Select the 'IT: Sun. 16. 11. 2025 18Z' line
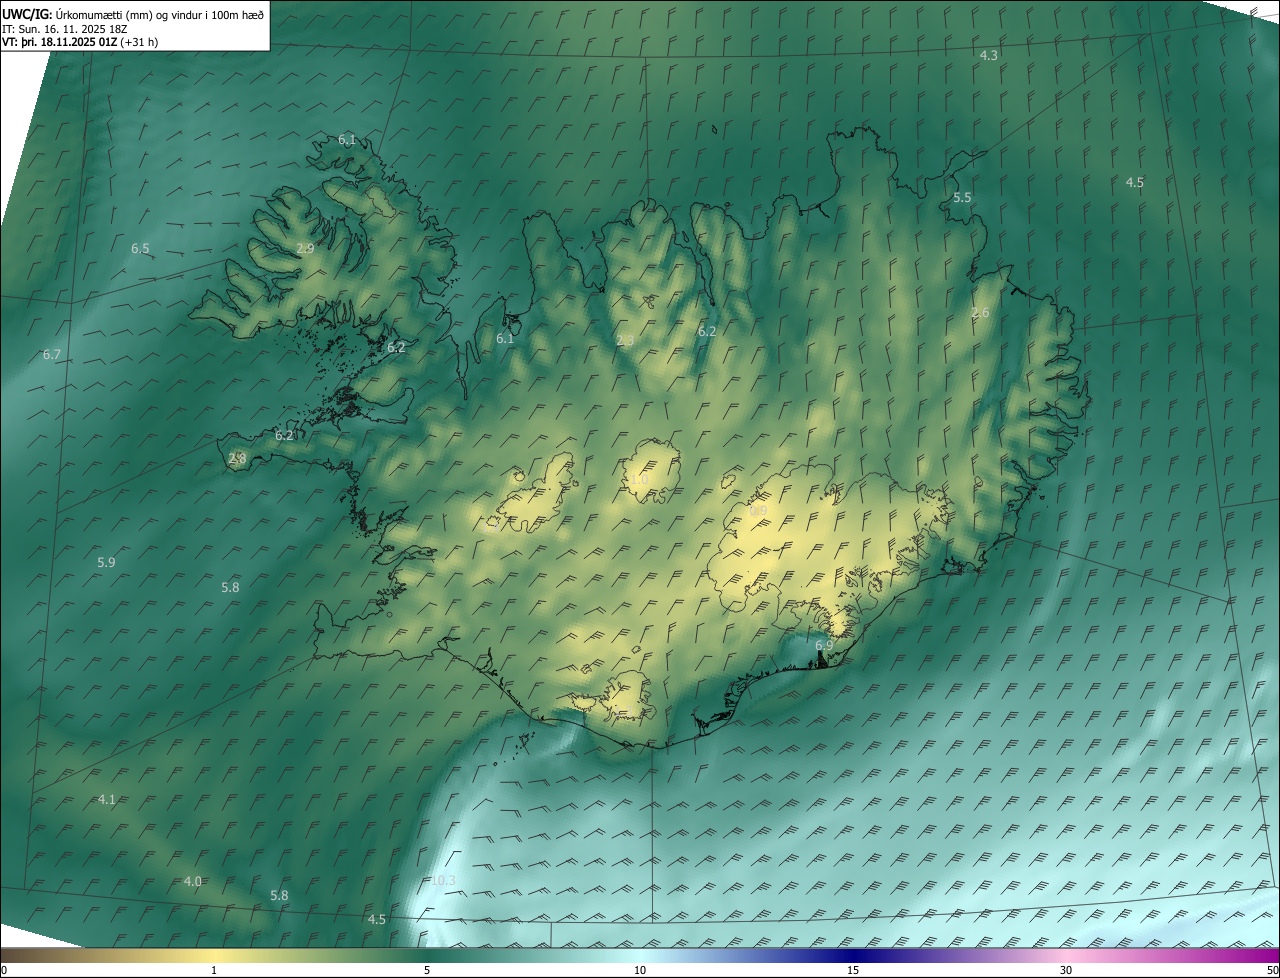The height and width of the screenshot is (978, 1280). coord(65,28)
